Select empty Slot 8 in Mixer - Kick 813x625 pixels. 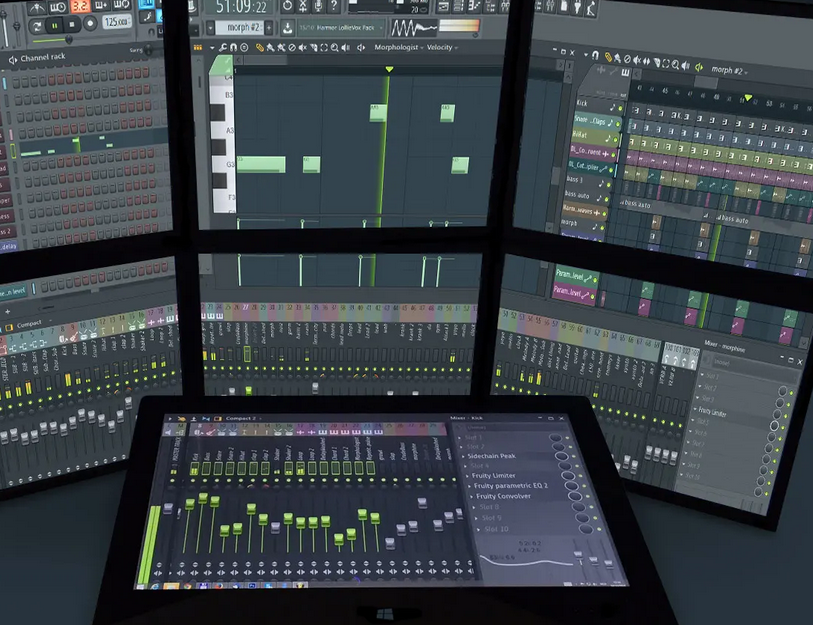[489, 507]
